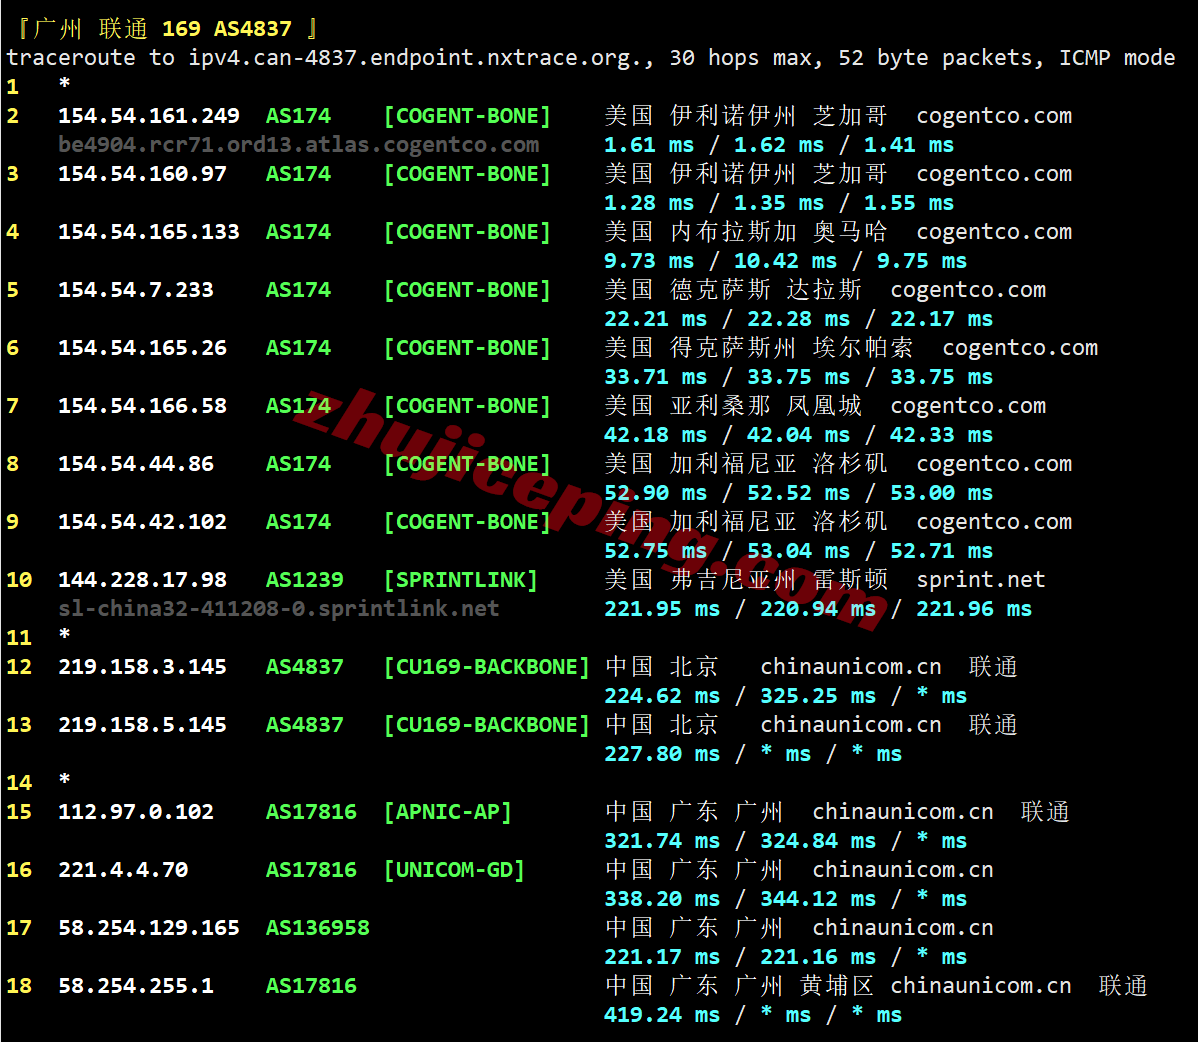This screenshot has height=1042, width=1198.
Task: Select hostname be4904.rcr71.ord13.atlas.cogentco.com
Action: pyautogui.click(x=299, y=145)
